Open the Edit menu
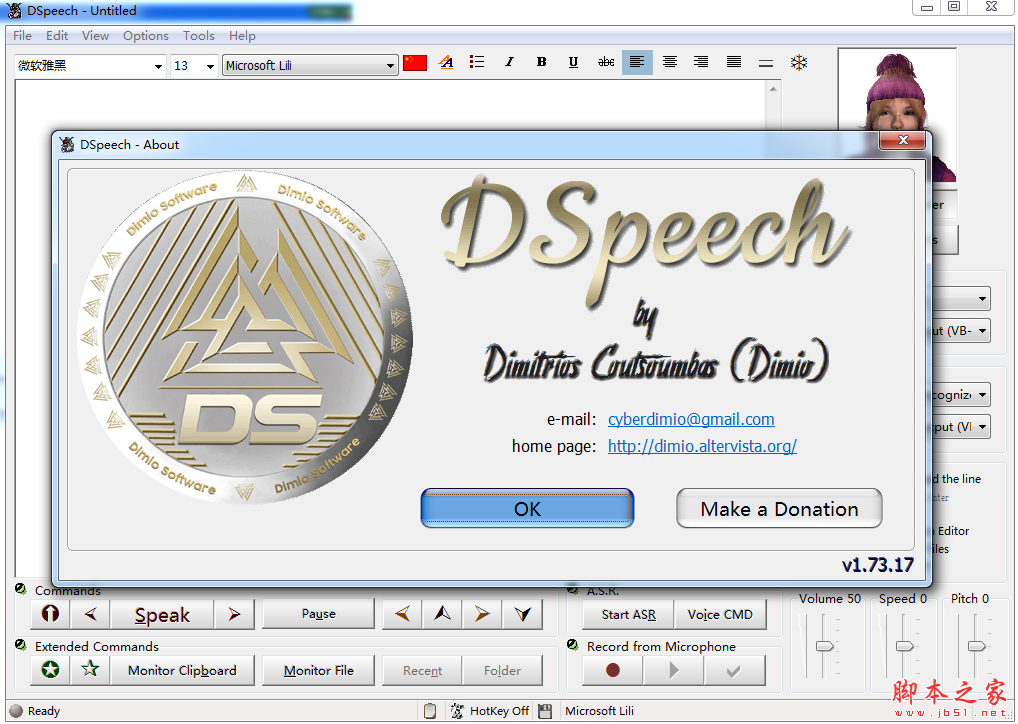This screenshot has height=724, width=1018. coord(57,36)
